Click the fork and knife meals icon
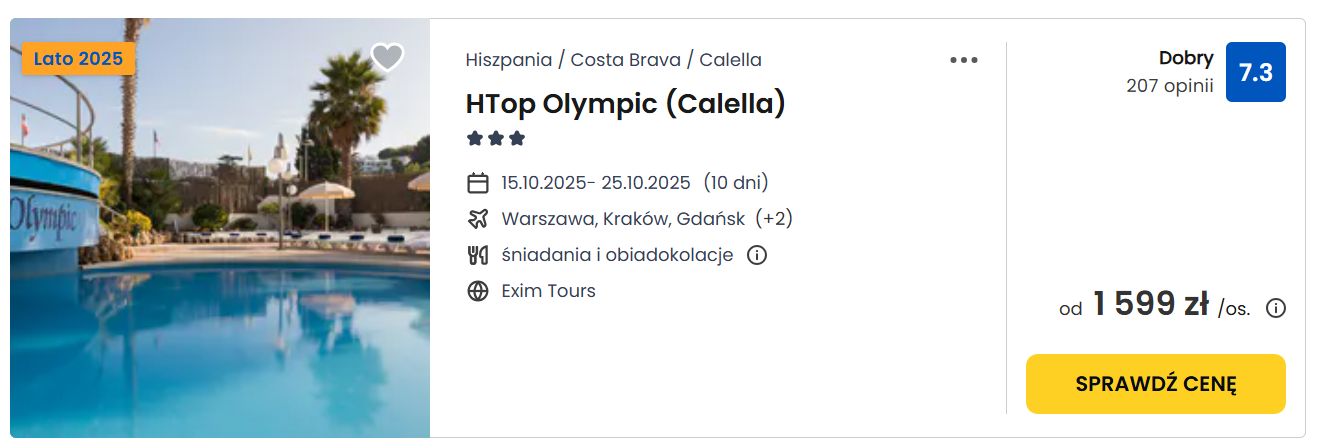The height and width of the screenshot is (448, 1317). click(x=478, y=255)
